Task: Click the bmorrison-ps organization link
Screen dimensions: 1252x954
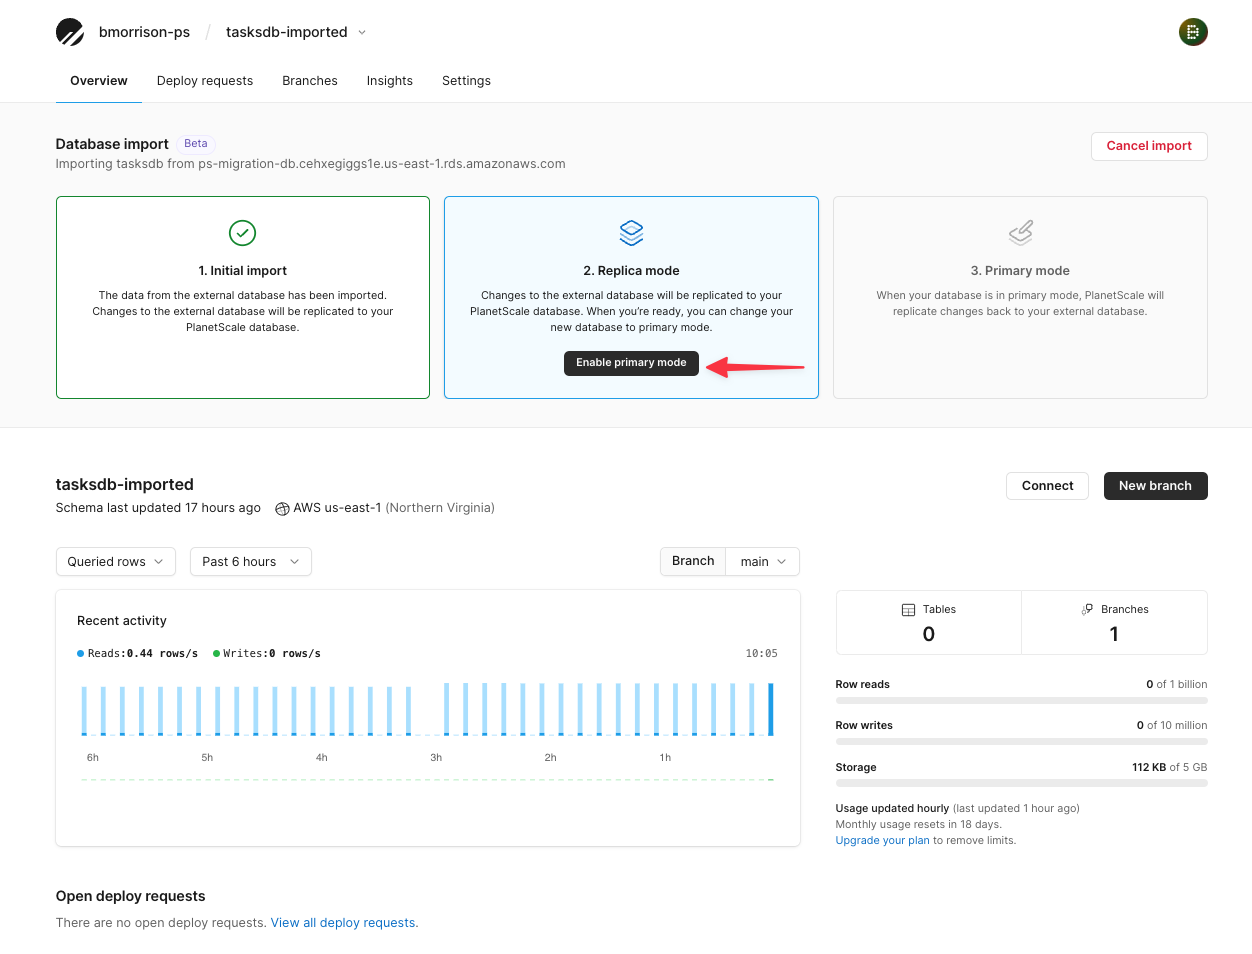Action: coord(144,32)
